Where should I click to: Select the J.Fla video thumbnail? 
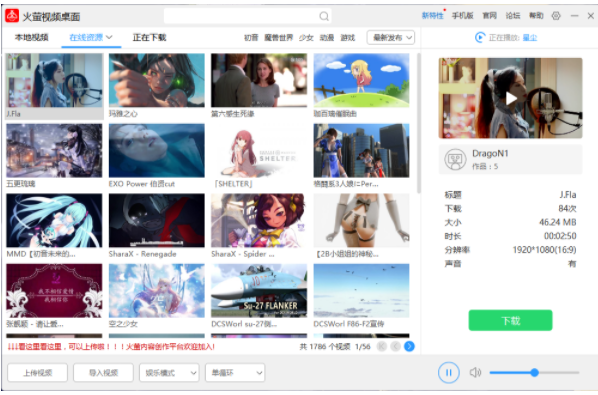[54, 80]
